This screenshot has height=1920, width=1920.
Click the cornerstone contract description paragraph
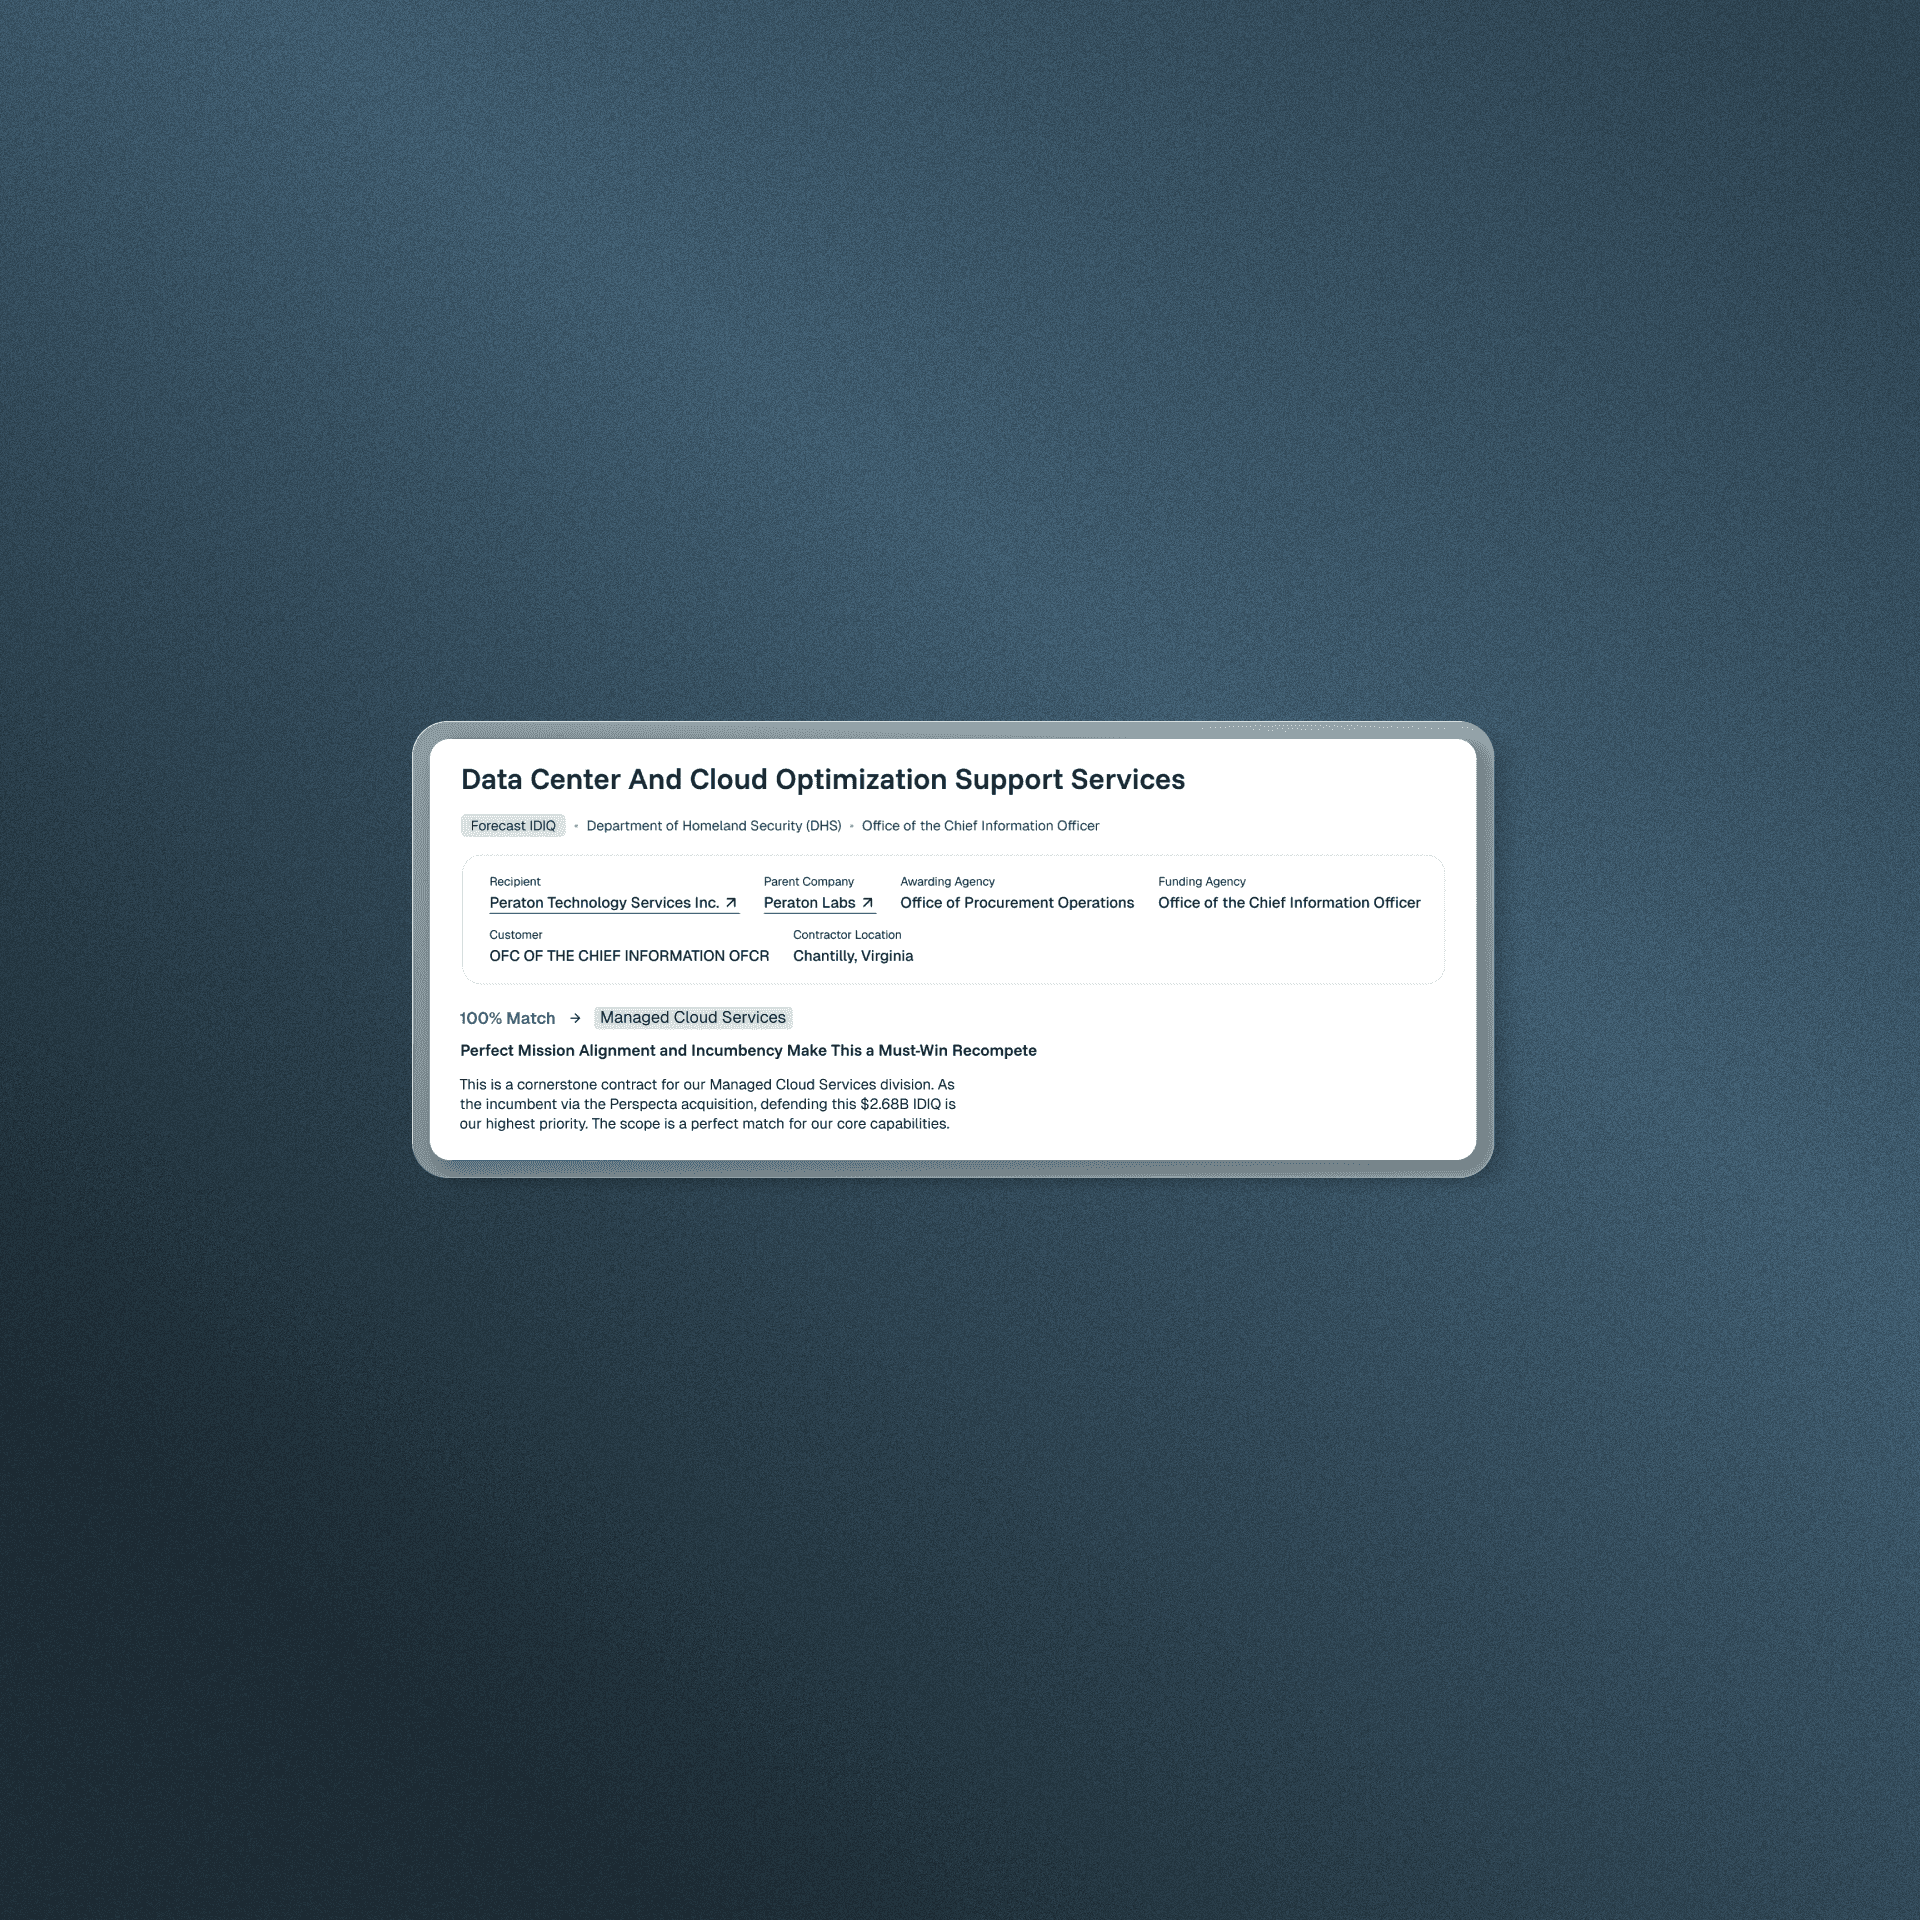[x=707, y=1103]
